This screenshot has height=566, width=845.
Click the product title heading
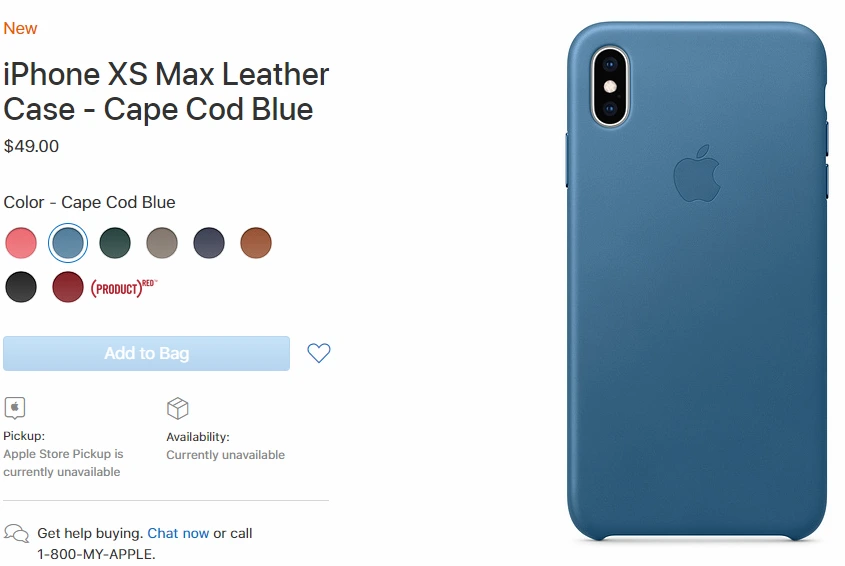click(166, 92)
